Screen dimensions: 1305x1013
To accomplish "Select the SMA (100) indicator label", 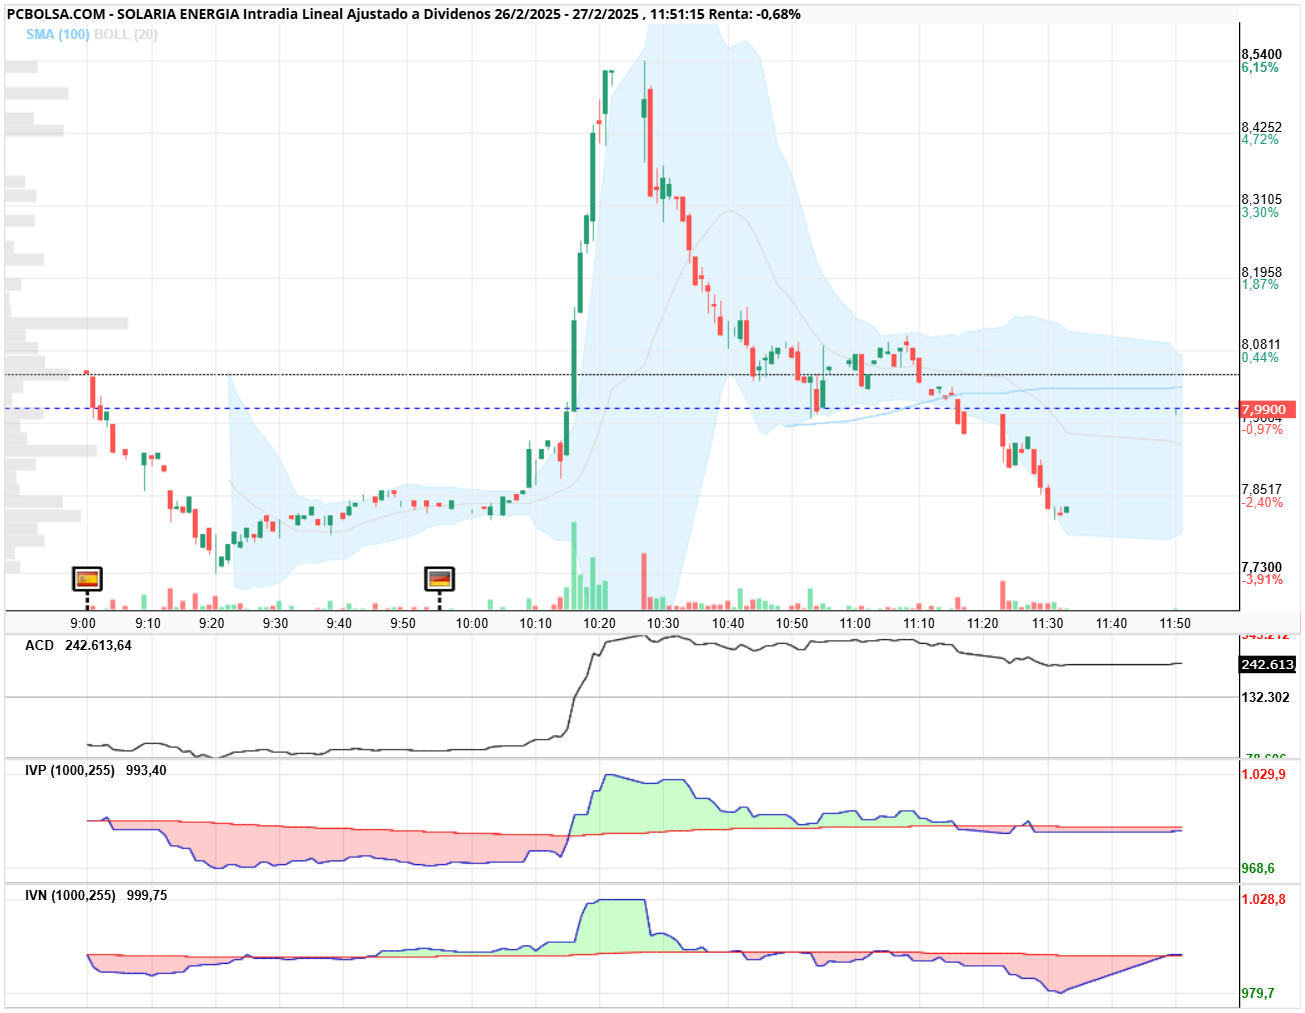I will (58, 34).
